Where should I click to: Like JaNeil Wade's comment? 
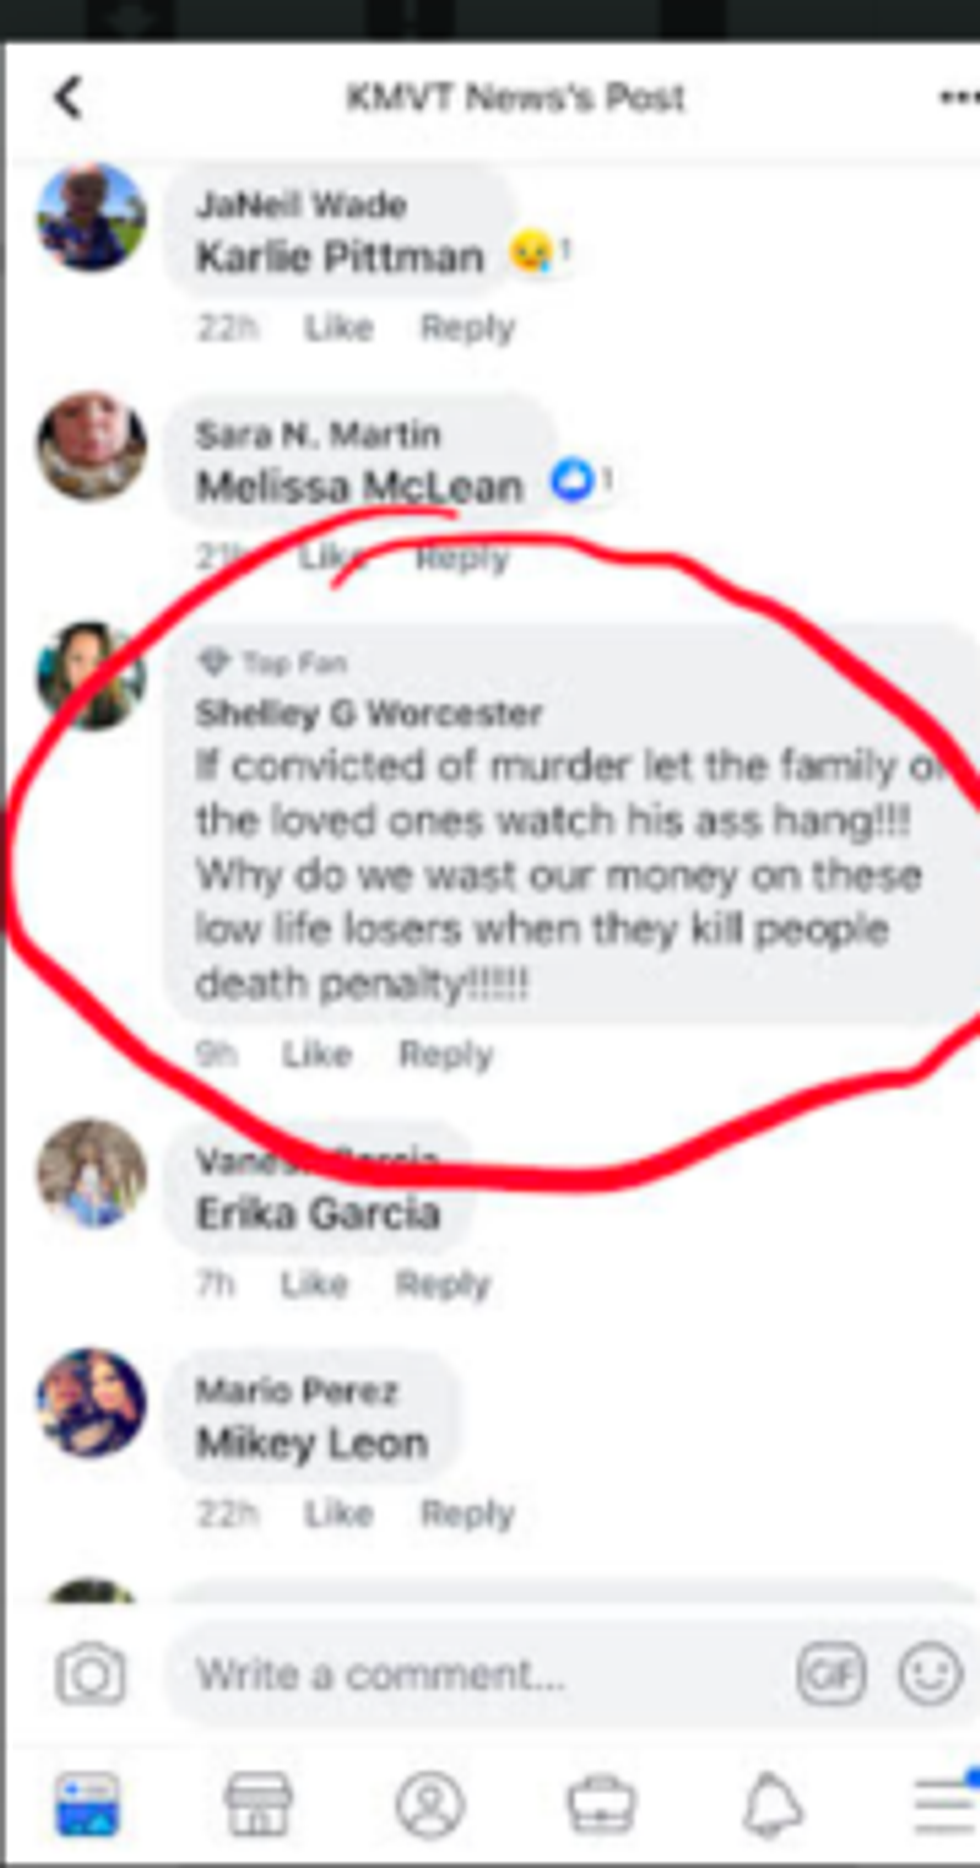339,327
